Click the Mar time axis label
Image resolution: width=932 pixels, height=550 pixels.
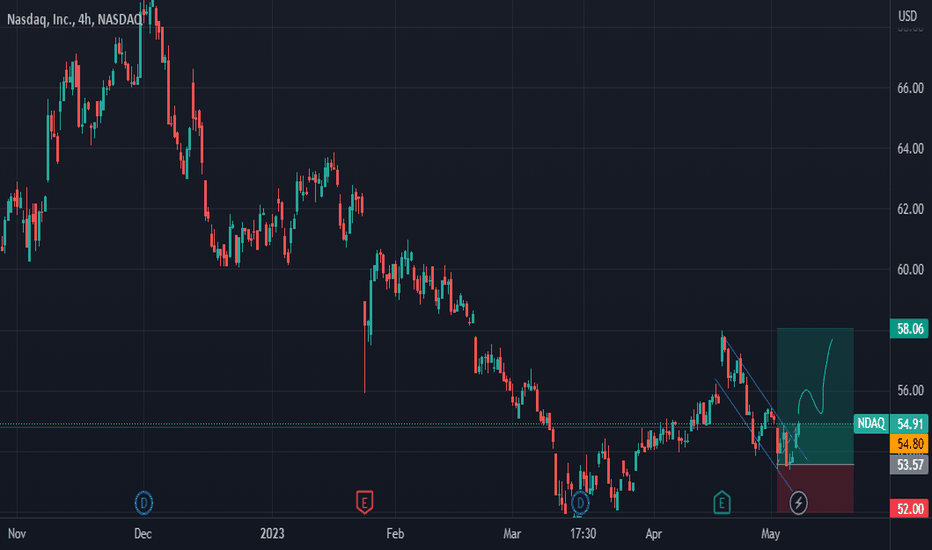tap(512, 533)
